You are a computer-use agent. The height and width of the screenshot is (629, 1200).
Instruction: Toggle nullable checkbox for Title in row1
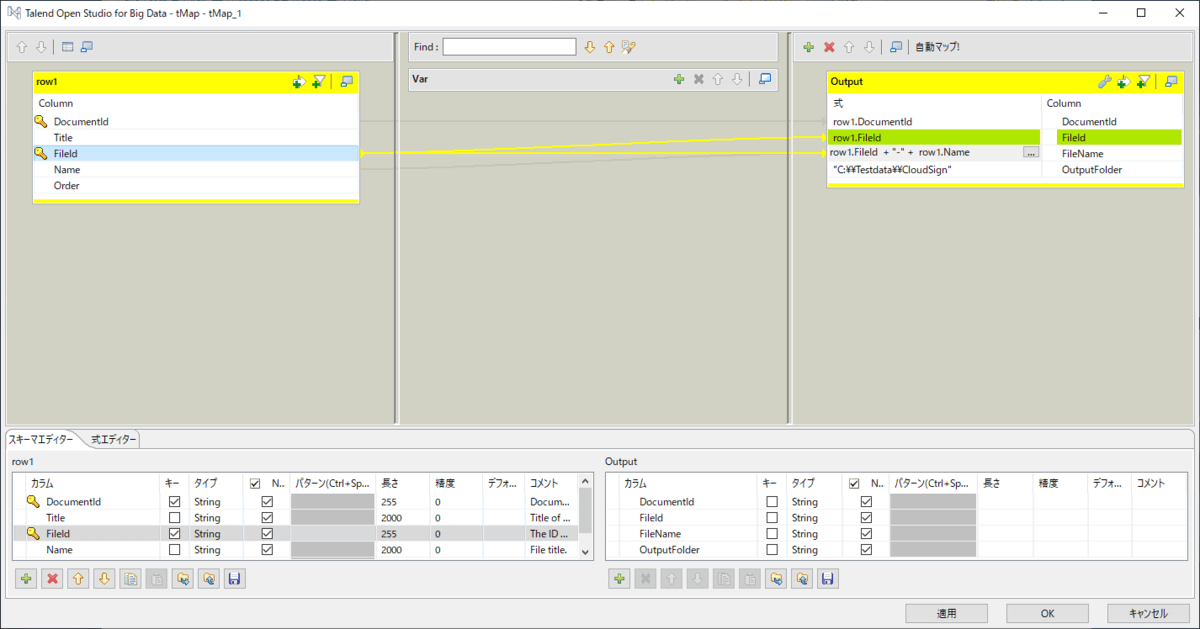click(x=267, y=517)
